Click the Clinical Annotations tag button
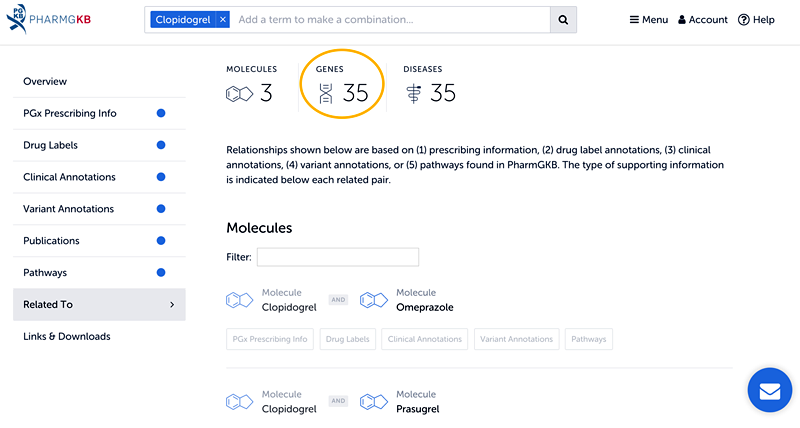Image resolution: width=800 pixels, height=428 pixels. coord(424,339)
